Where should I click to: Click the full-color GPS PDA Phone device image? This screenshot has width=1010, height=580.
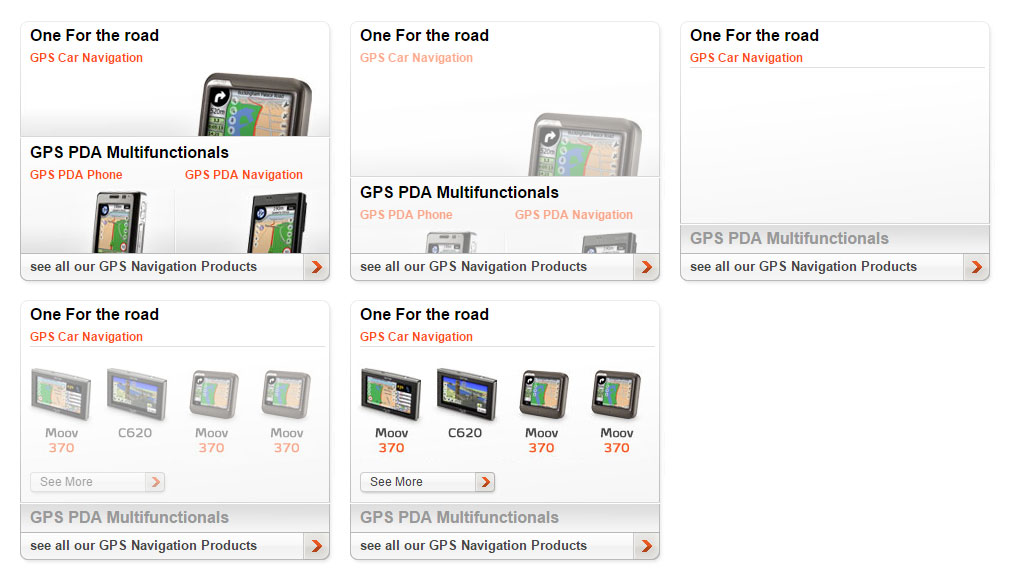tap(120, 222)
